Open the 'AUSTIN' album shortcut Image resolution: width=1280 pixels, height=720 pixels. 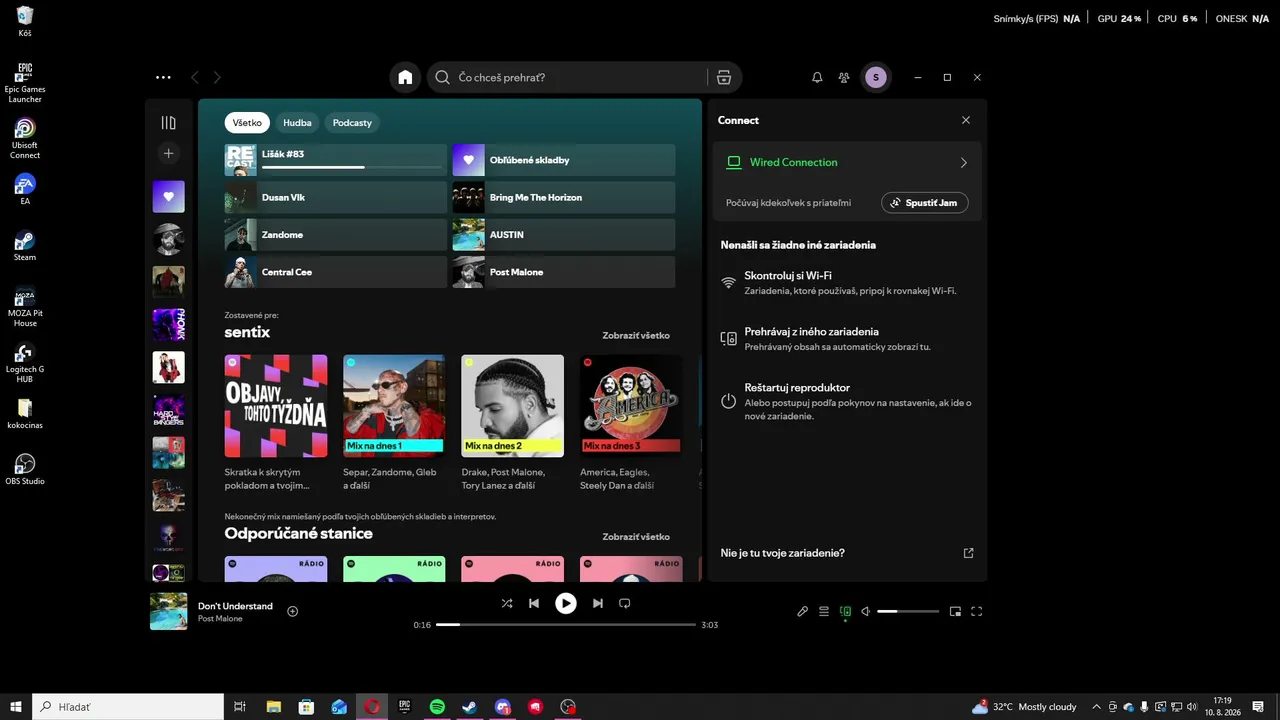coord(564,235)
